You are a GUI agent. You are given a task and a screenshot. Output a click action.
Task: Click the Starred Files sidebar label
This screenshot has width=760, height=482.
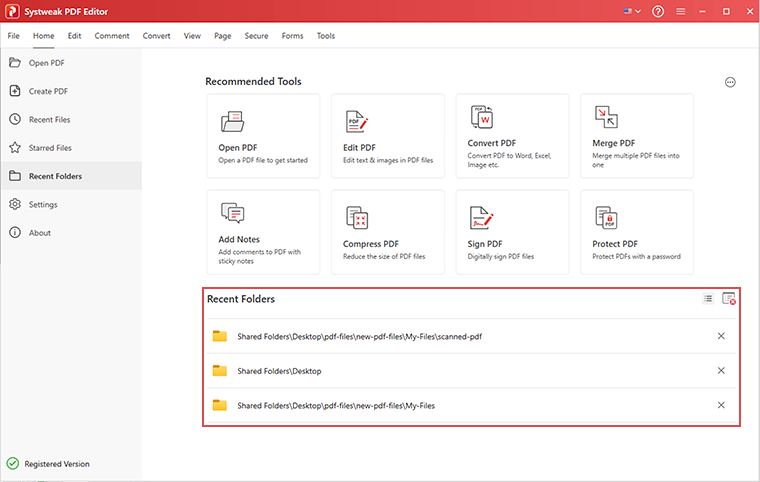click(x=50, y=148)
